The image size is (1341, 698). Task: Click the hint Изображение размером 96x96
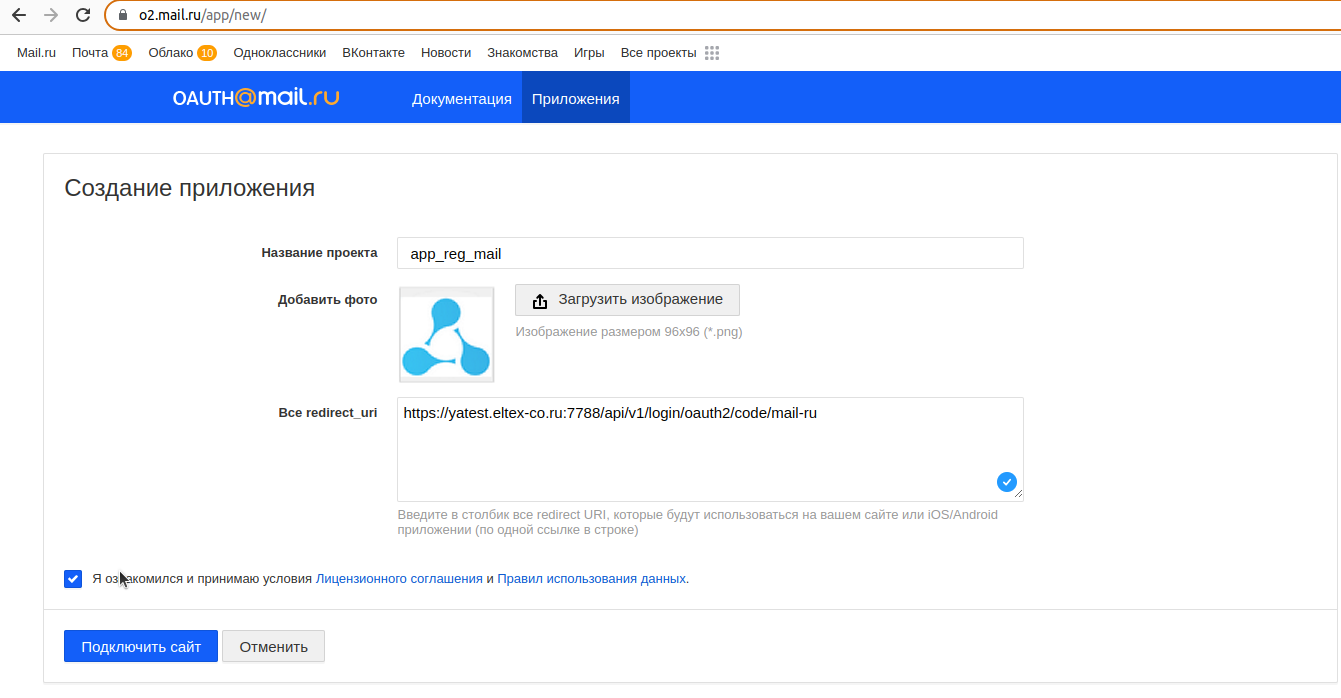(629, 331)
